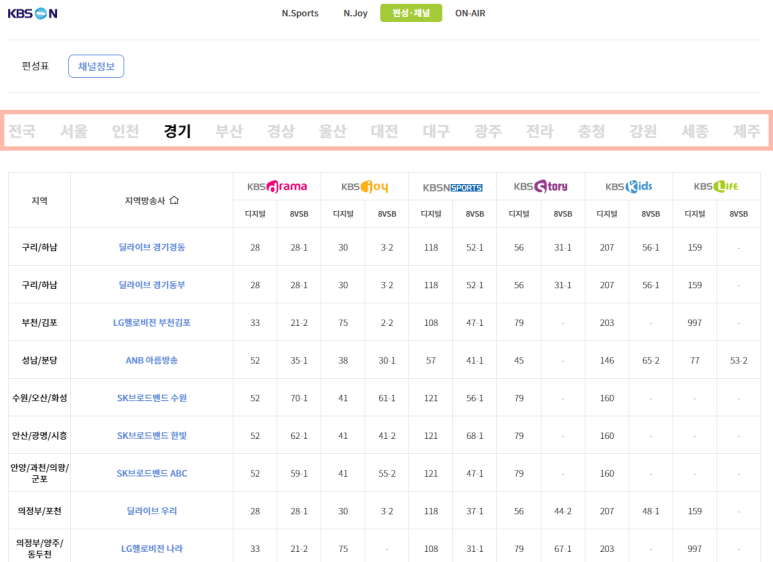Select the 채널정보 tab button
Screen dimensions: 773x562
point(96,66)
